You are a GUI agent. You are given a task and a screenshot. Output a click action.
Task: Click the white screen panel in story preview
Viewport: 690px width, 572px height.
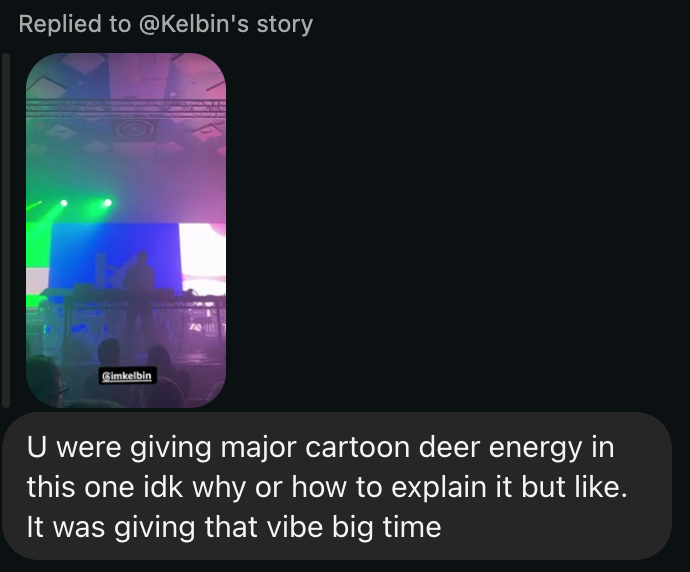tap(202, 255)
